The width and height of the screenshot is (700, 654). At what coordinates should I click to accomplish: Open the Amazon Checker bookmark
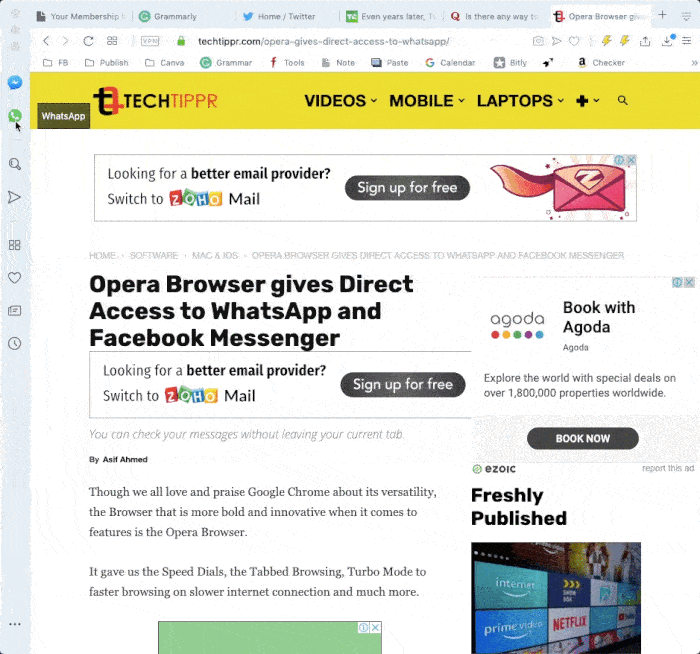pyautogui.click(x=601, y=63)
